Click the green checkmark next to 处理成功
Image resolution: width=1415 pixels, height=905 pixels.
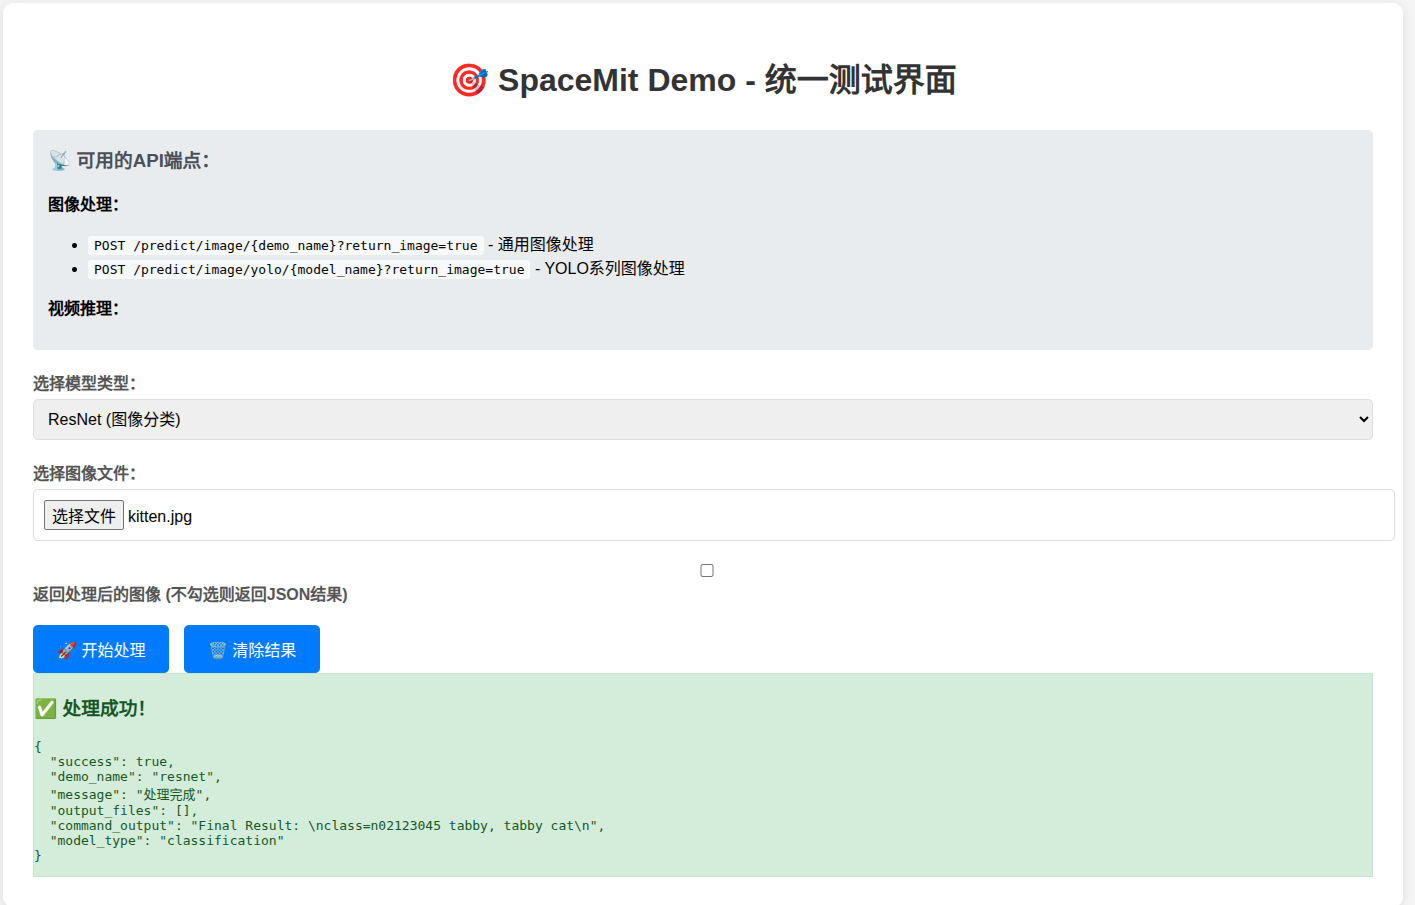[x=46, y=709]
